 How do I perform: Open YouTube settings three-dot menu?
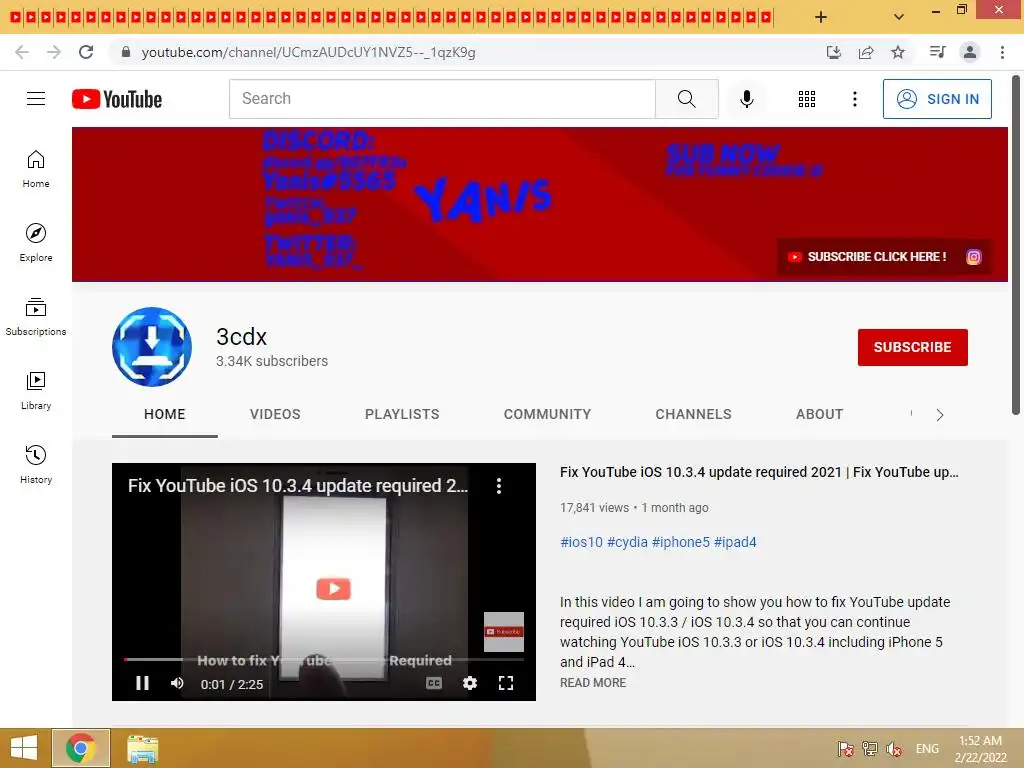click(x=854, y=99)
